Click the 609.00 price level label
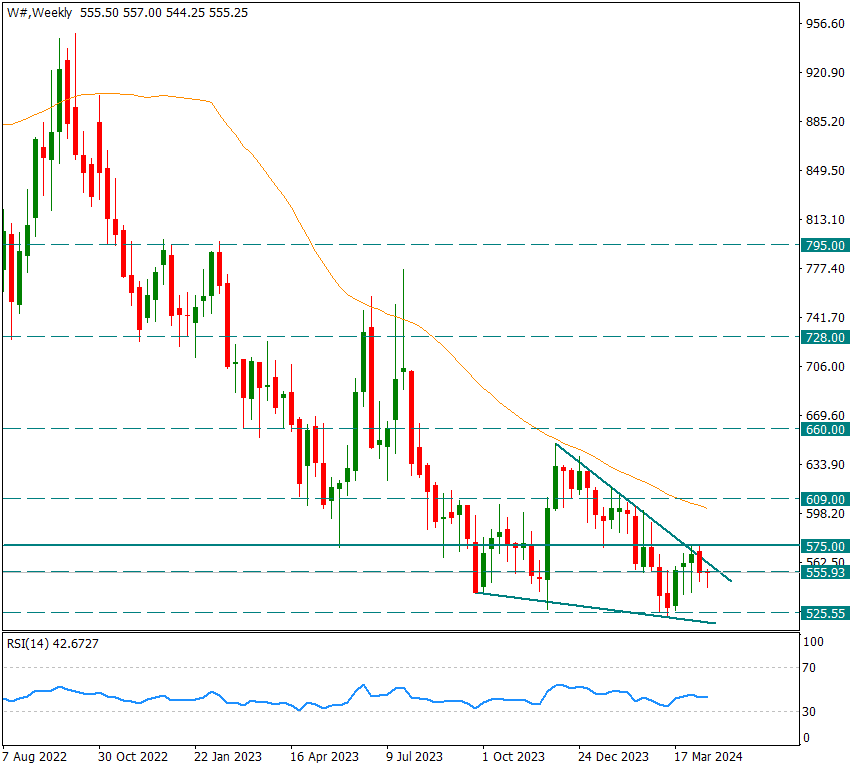The height and width of the screenshot is (769, 856). (x=825, y=499)
